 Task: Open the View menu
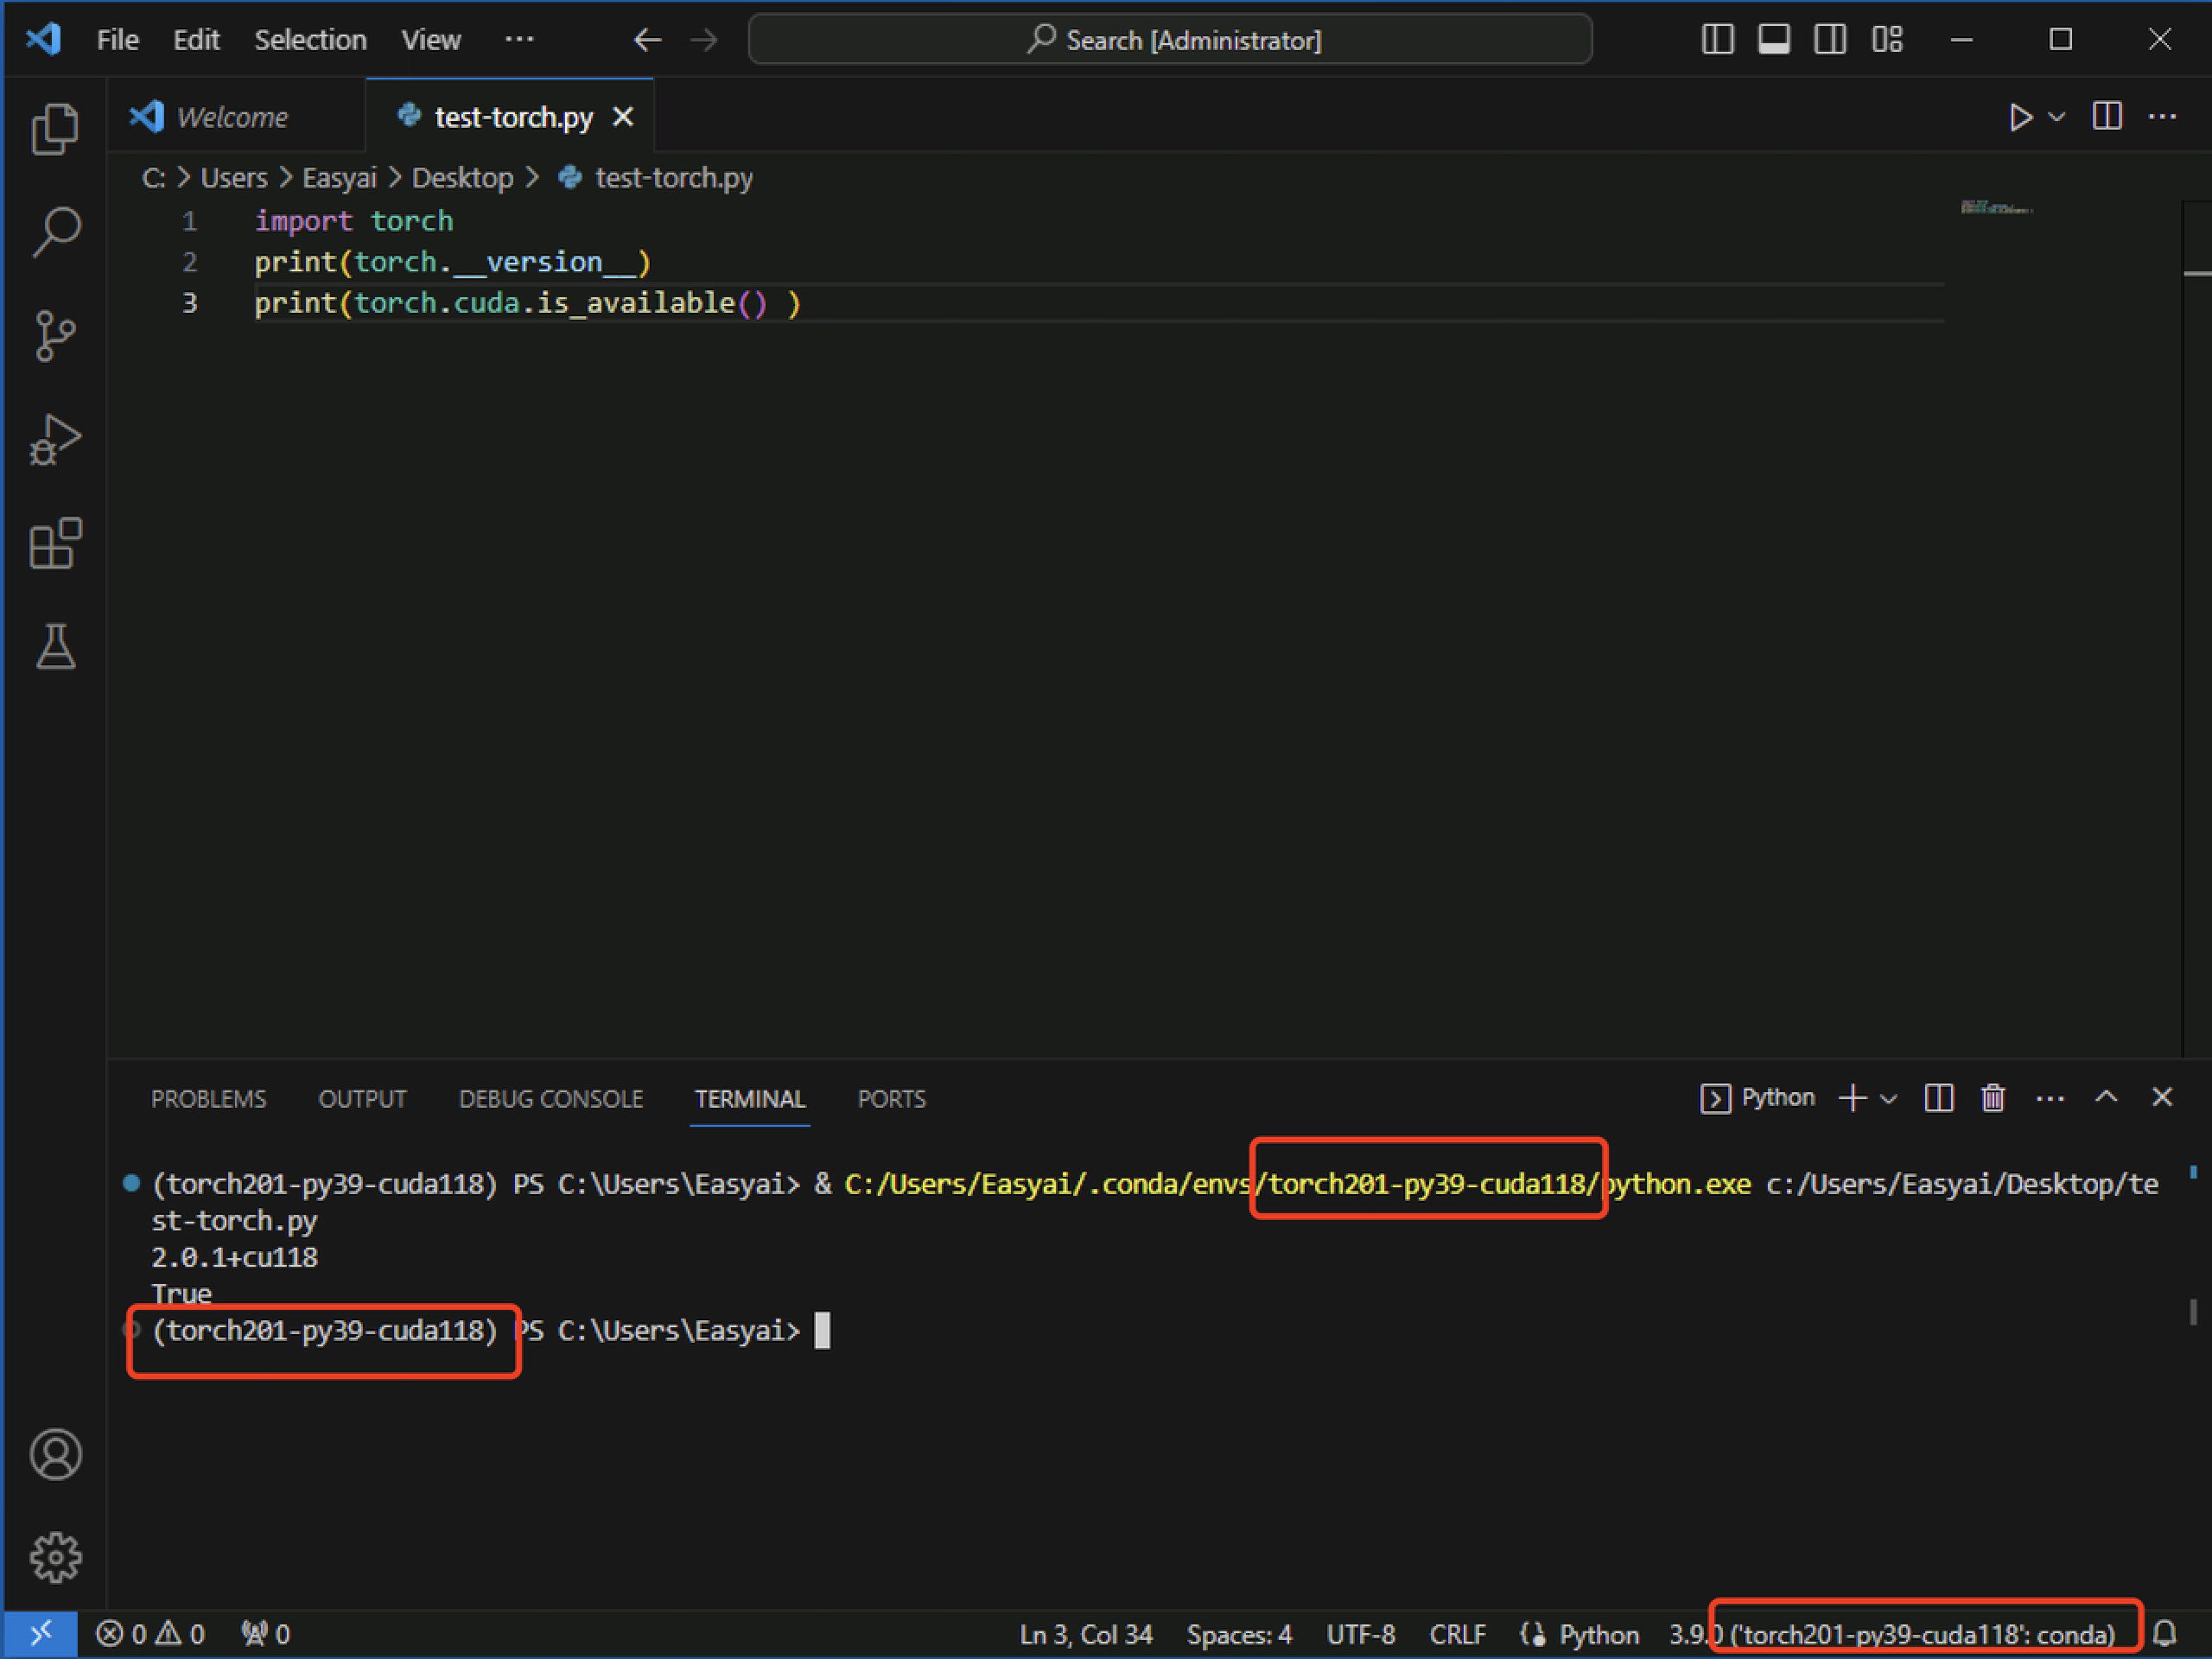point(431,40)
